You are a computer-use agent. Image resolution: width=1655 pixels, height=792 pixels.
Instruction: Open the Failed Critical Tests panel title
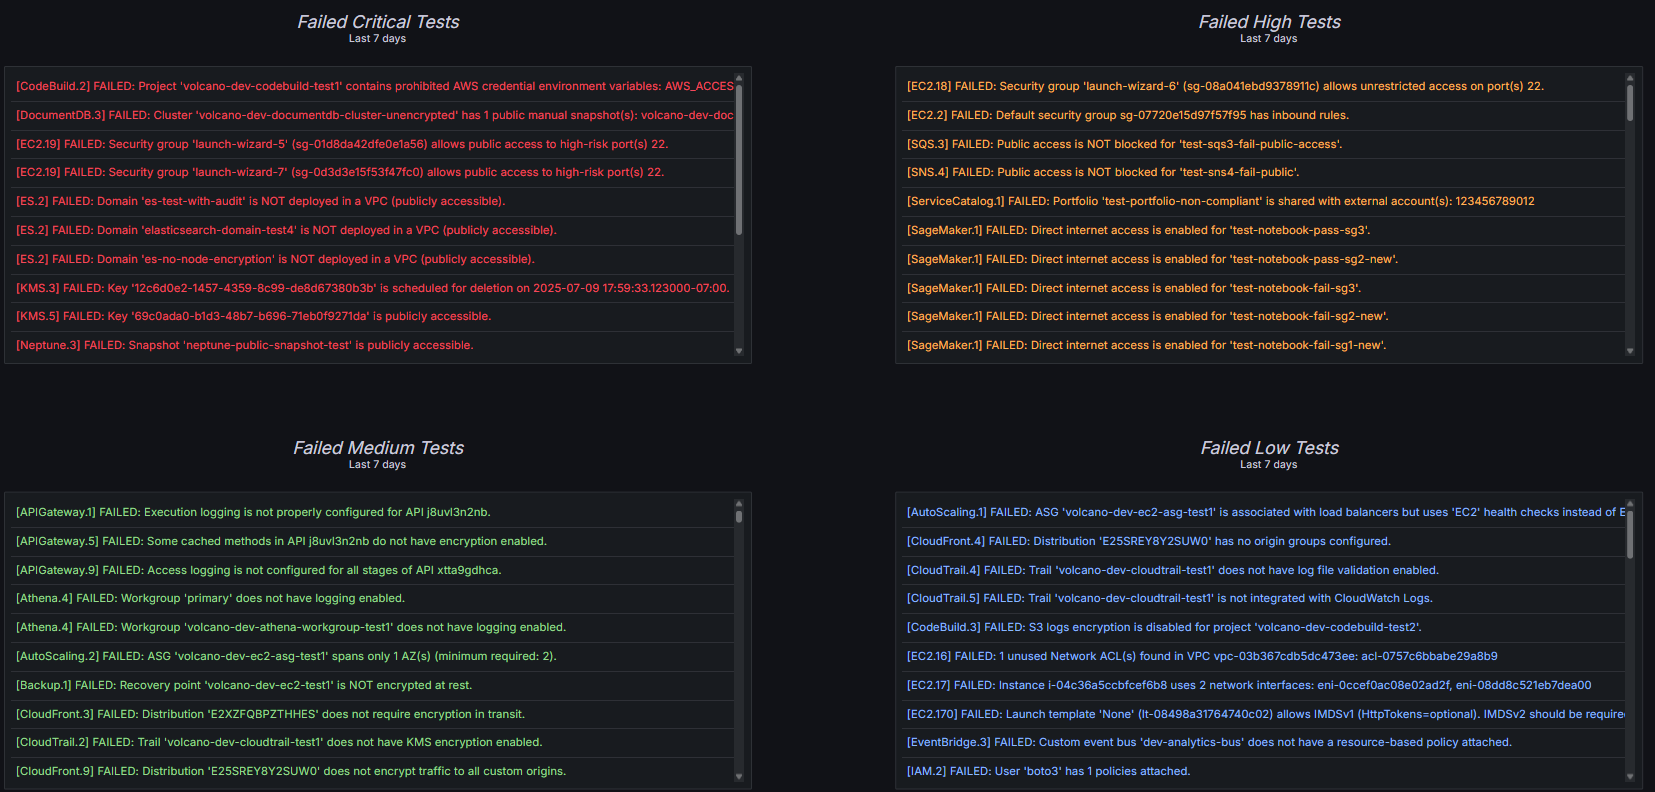tap(378, 22)
